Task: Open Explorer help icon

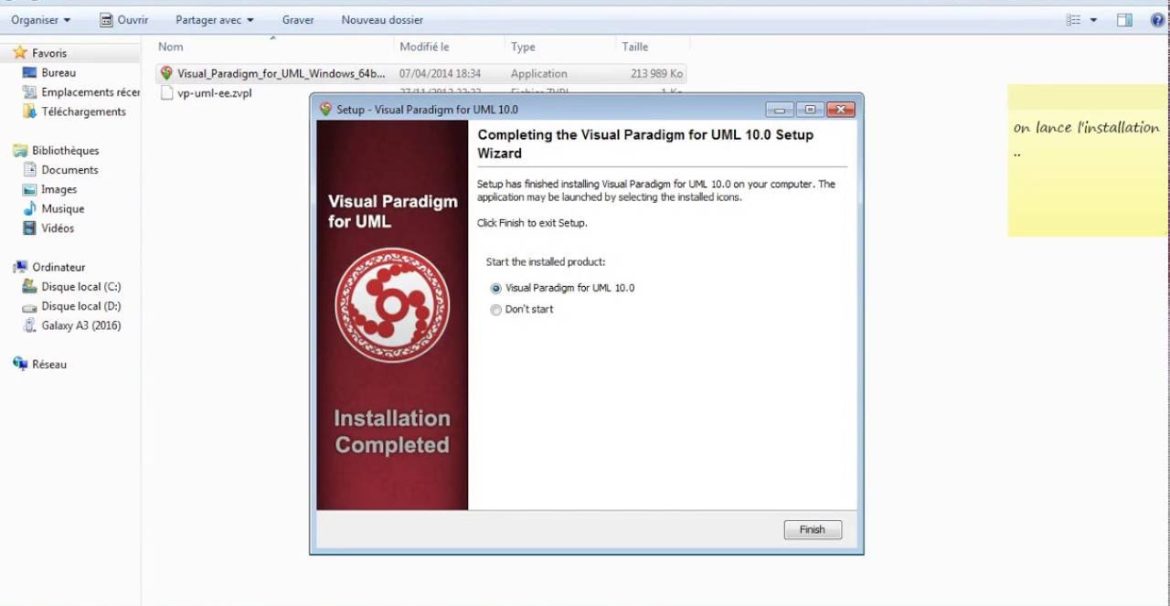Action: coord(1157,20)
